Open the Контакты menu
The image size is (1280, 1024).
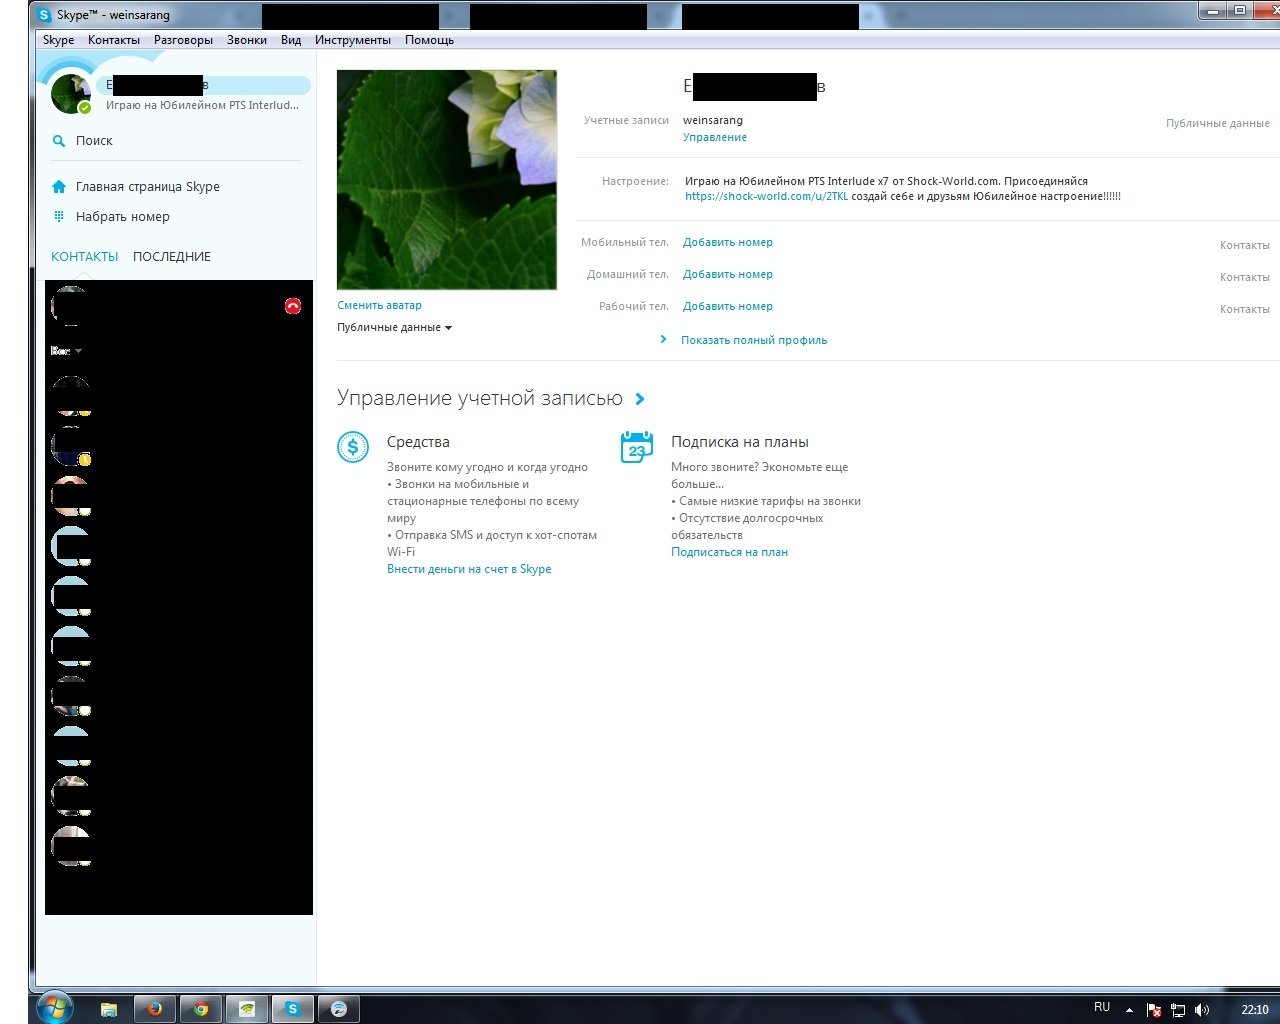coord(114,40)
